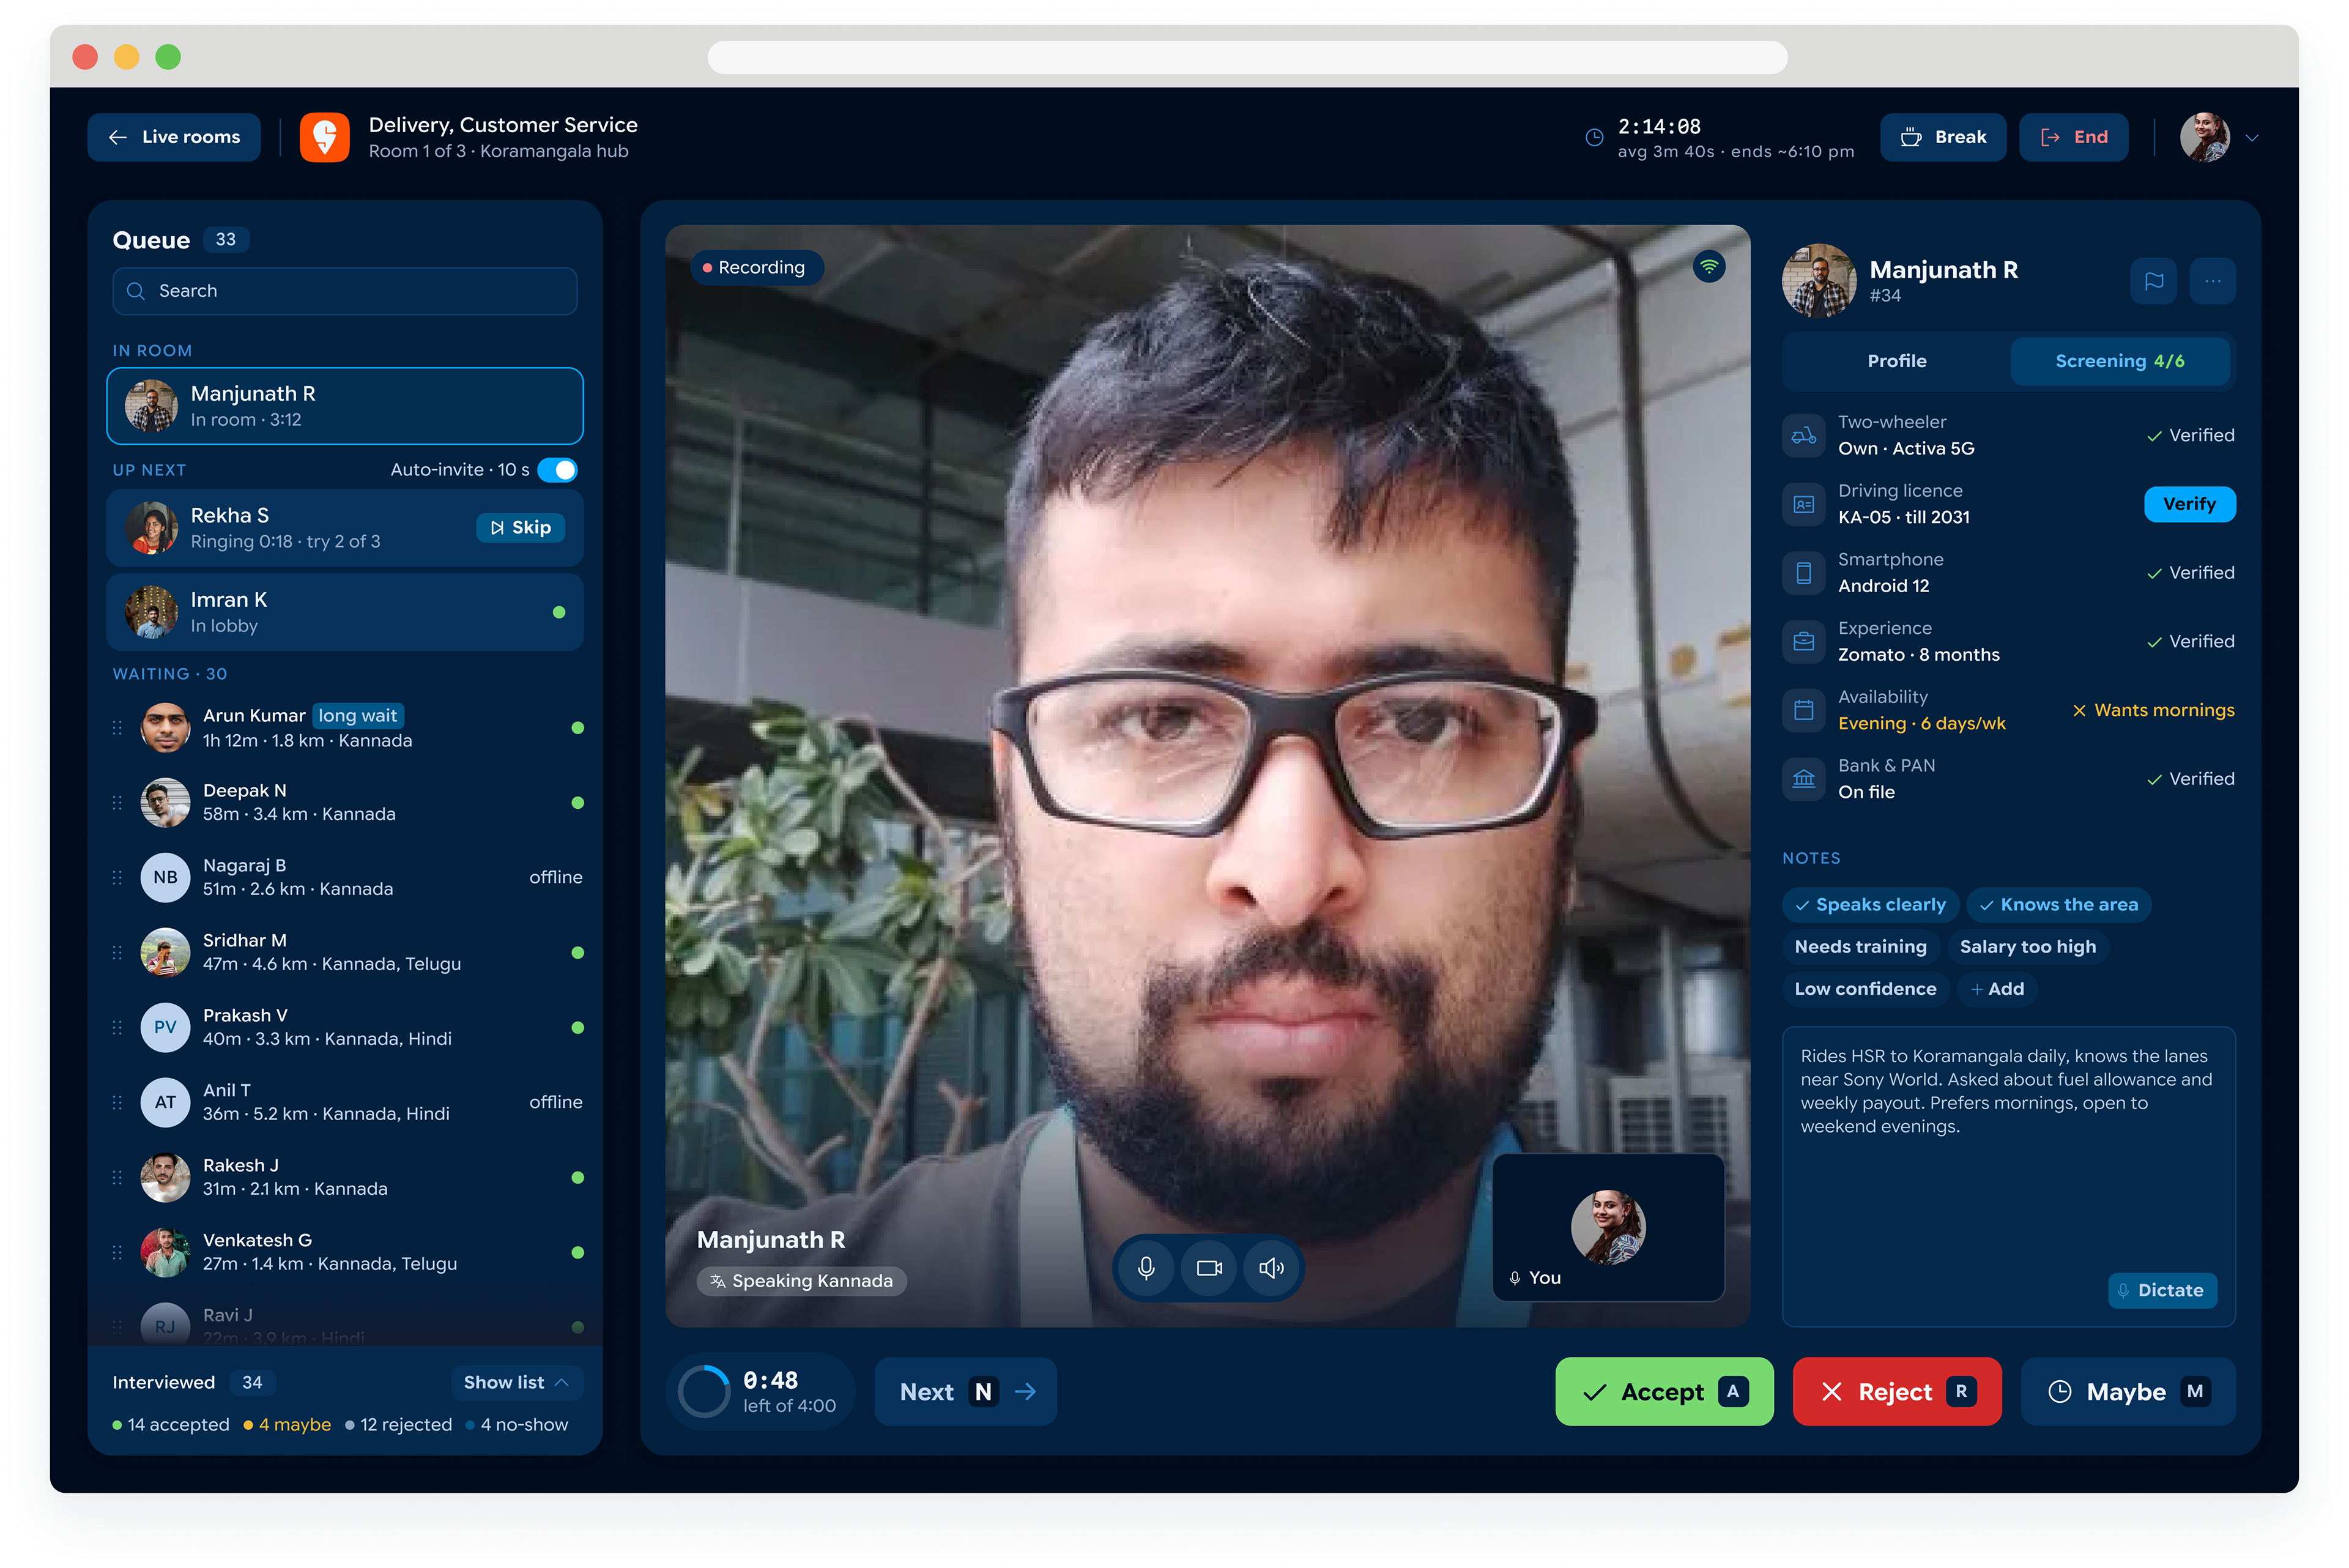The height and width of the screenshot is (1568, 2349).
Task: Open the more options ellipsis menu
Action: (2212, 281)
